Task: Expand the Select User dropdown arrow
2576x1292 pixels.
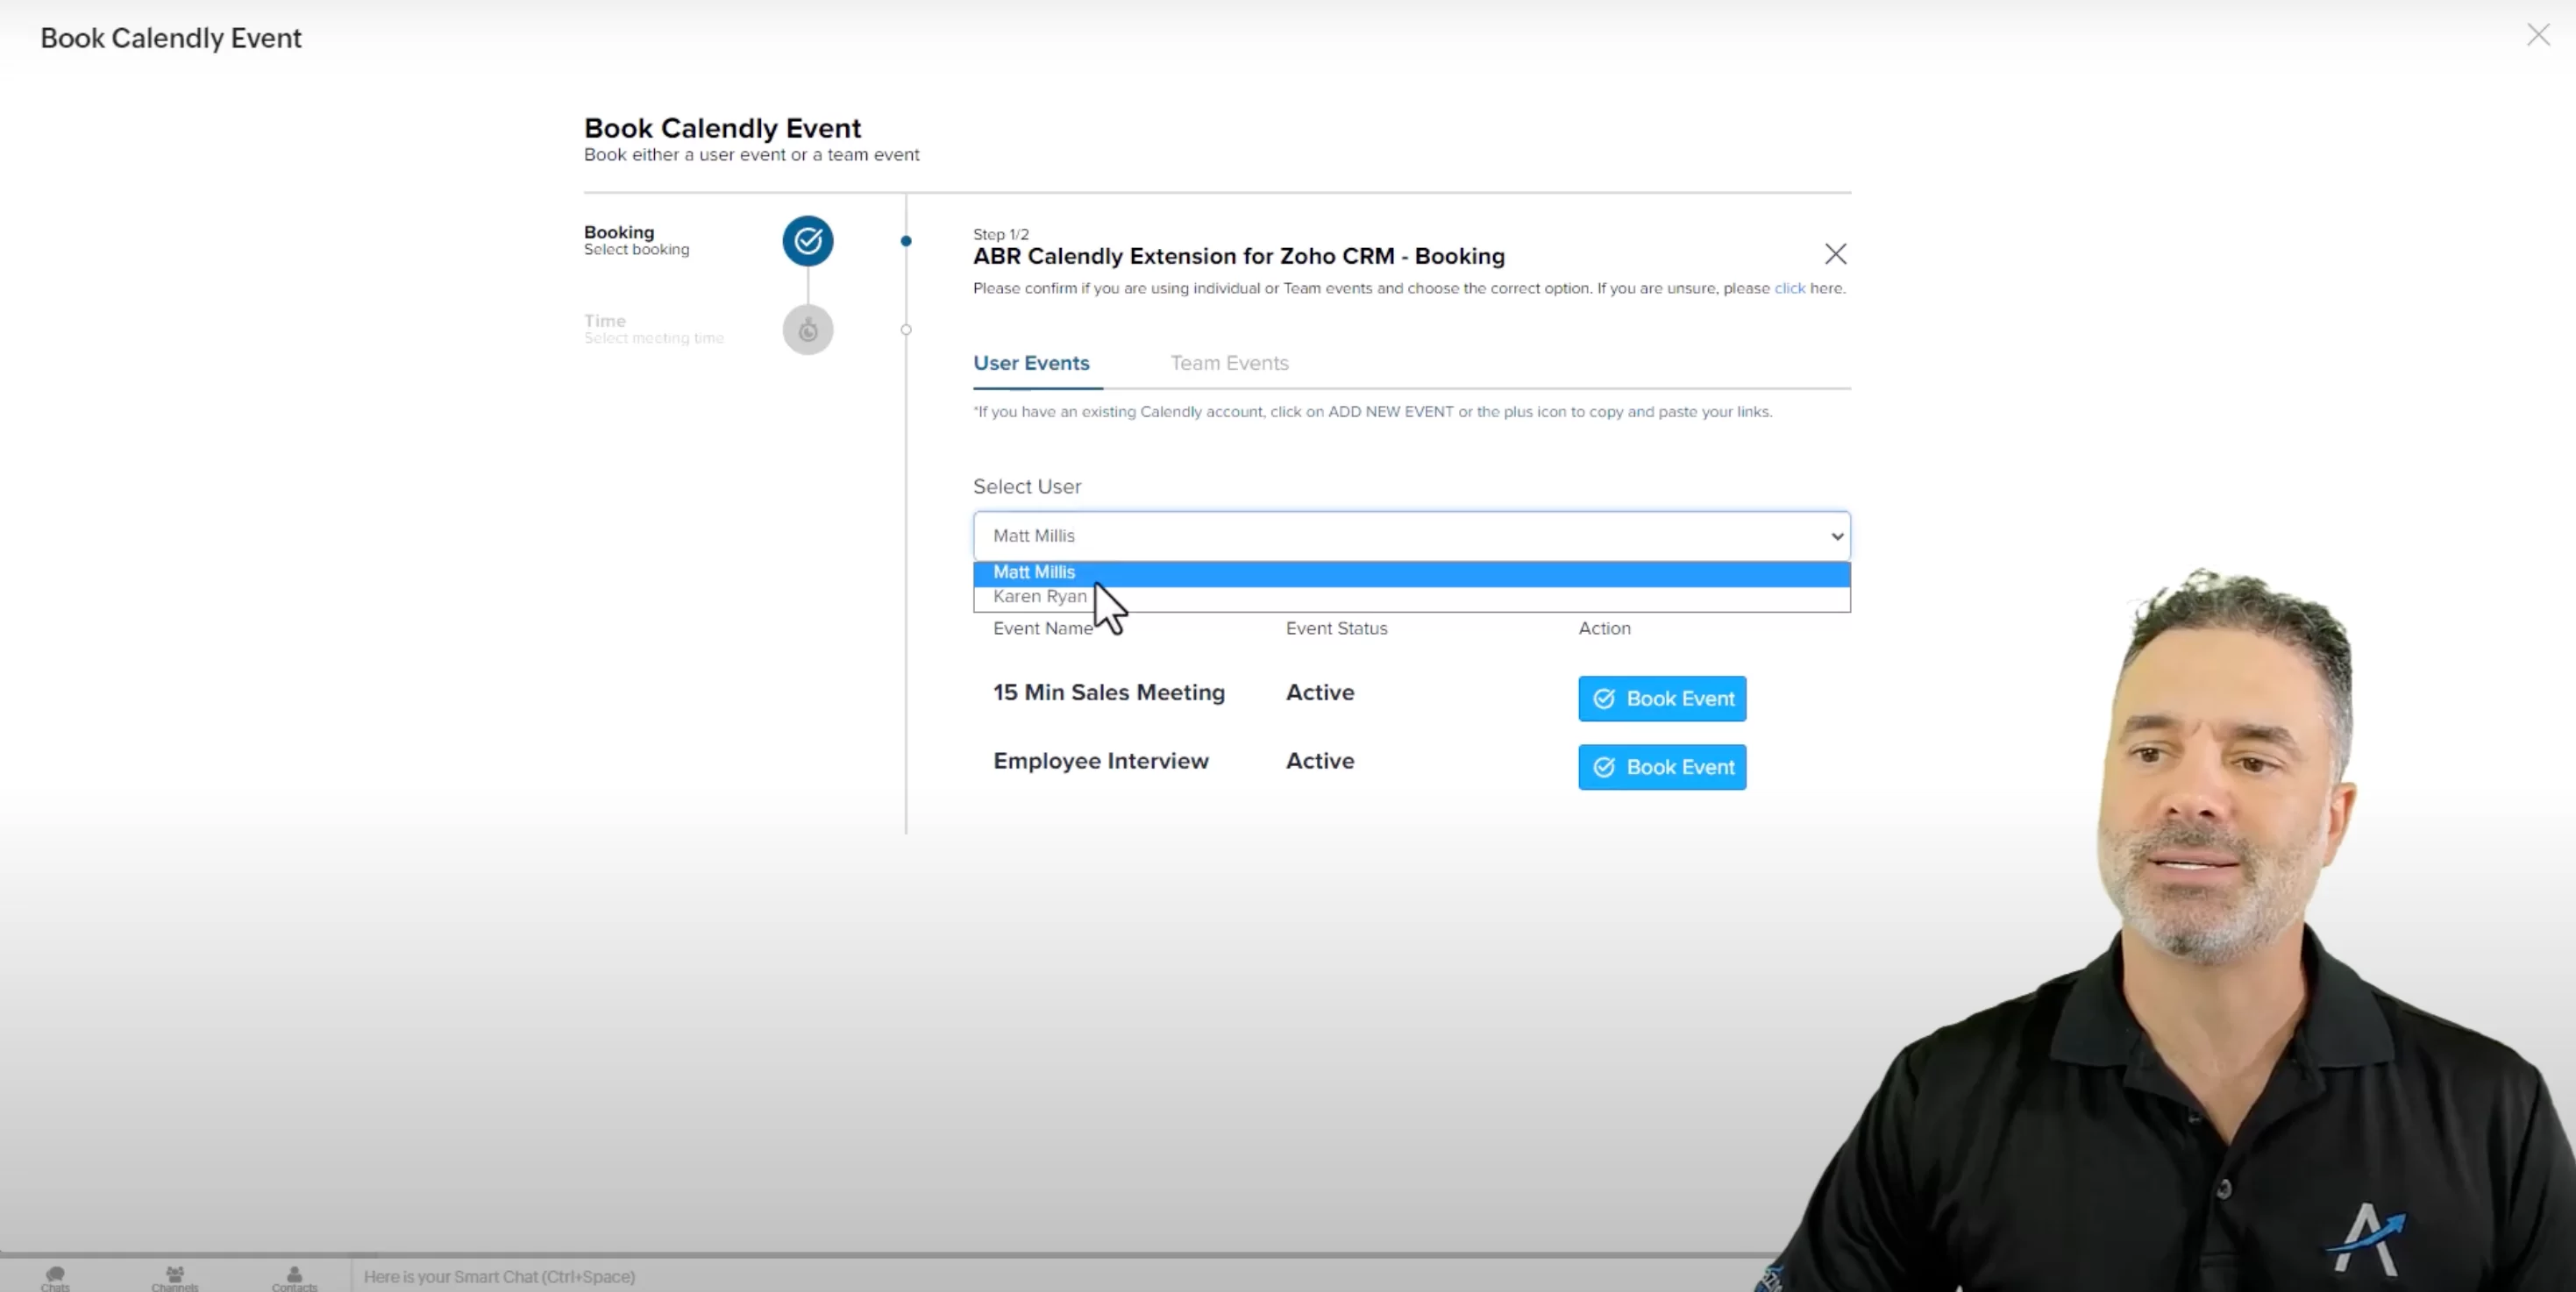Action: point(1836,536)
